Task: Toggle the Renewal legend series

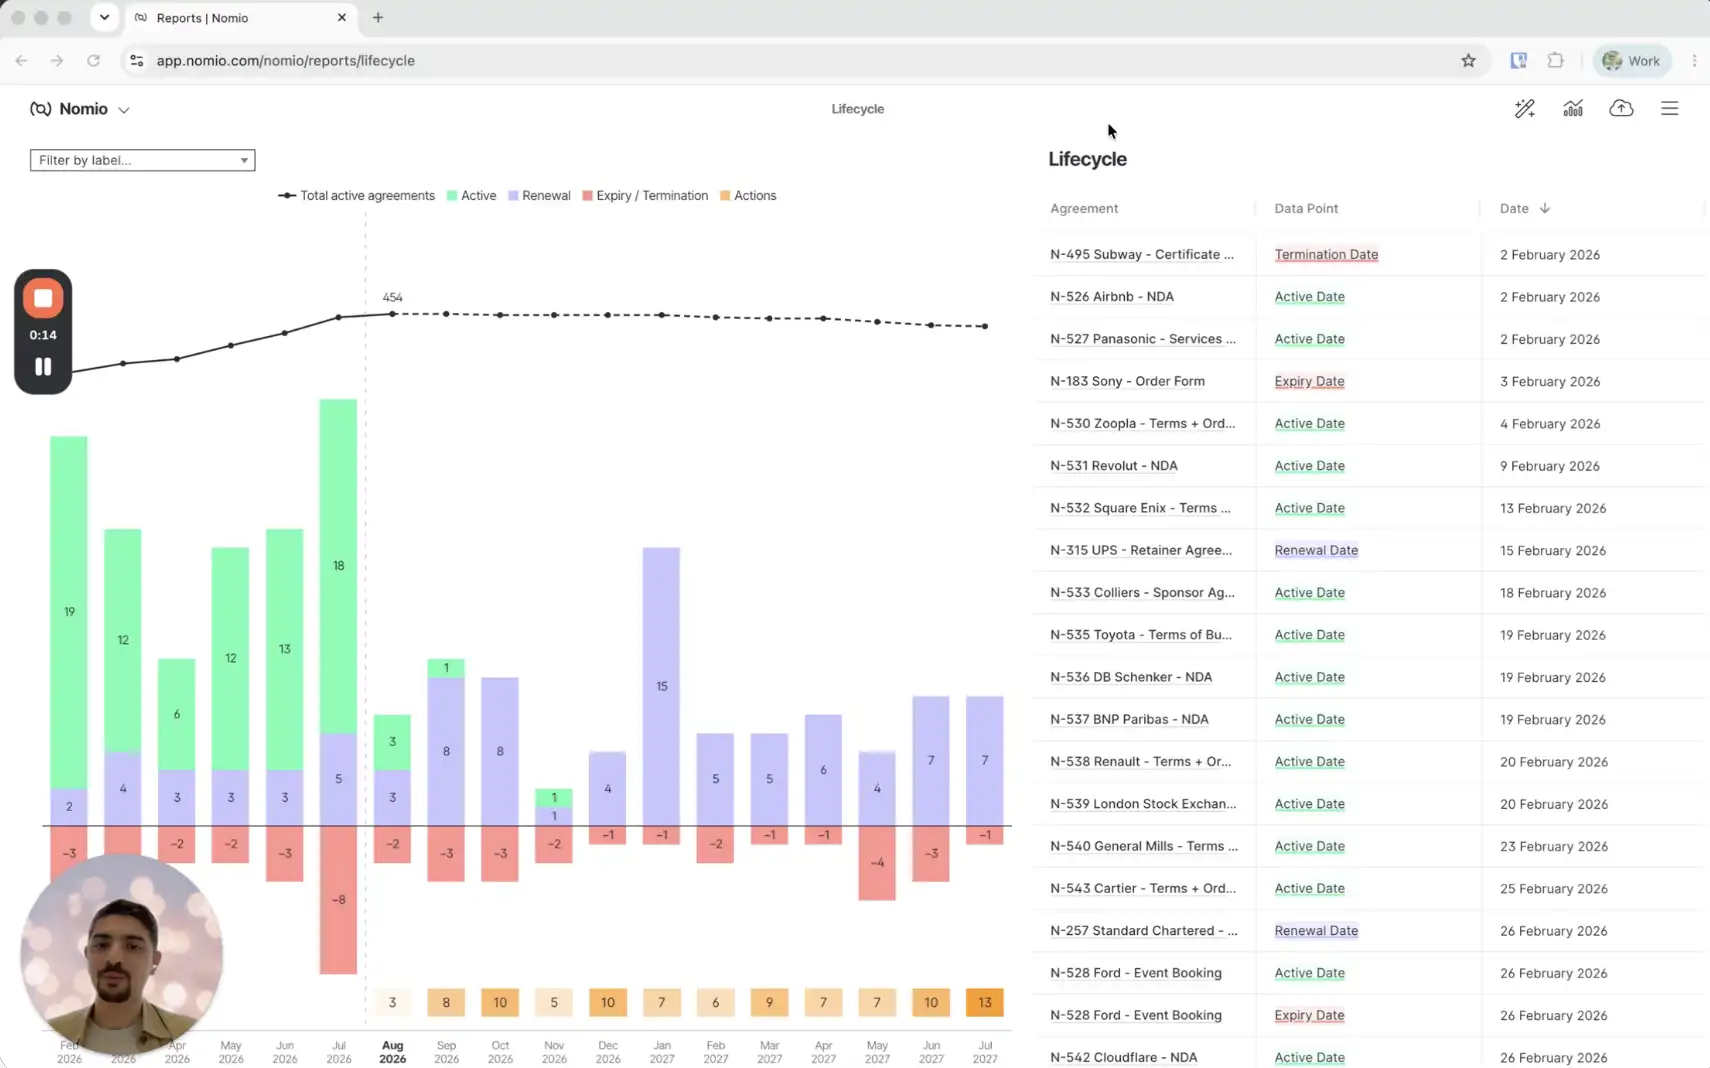Action: pyautogui.click(x=539, y=196)
